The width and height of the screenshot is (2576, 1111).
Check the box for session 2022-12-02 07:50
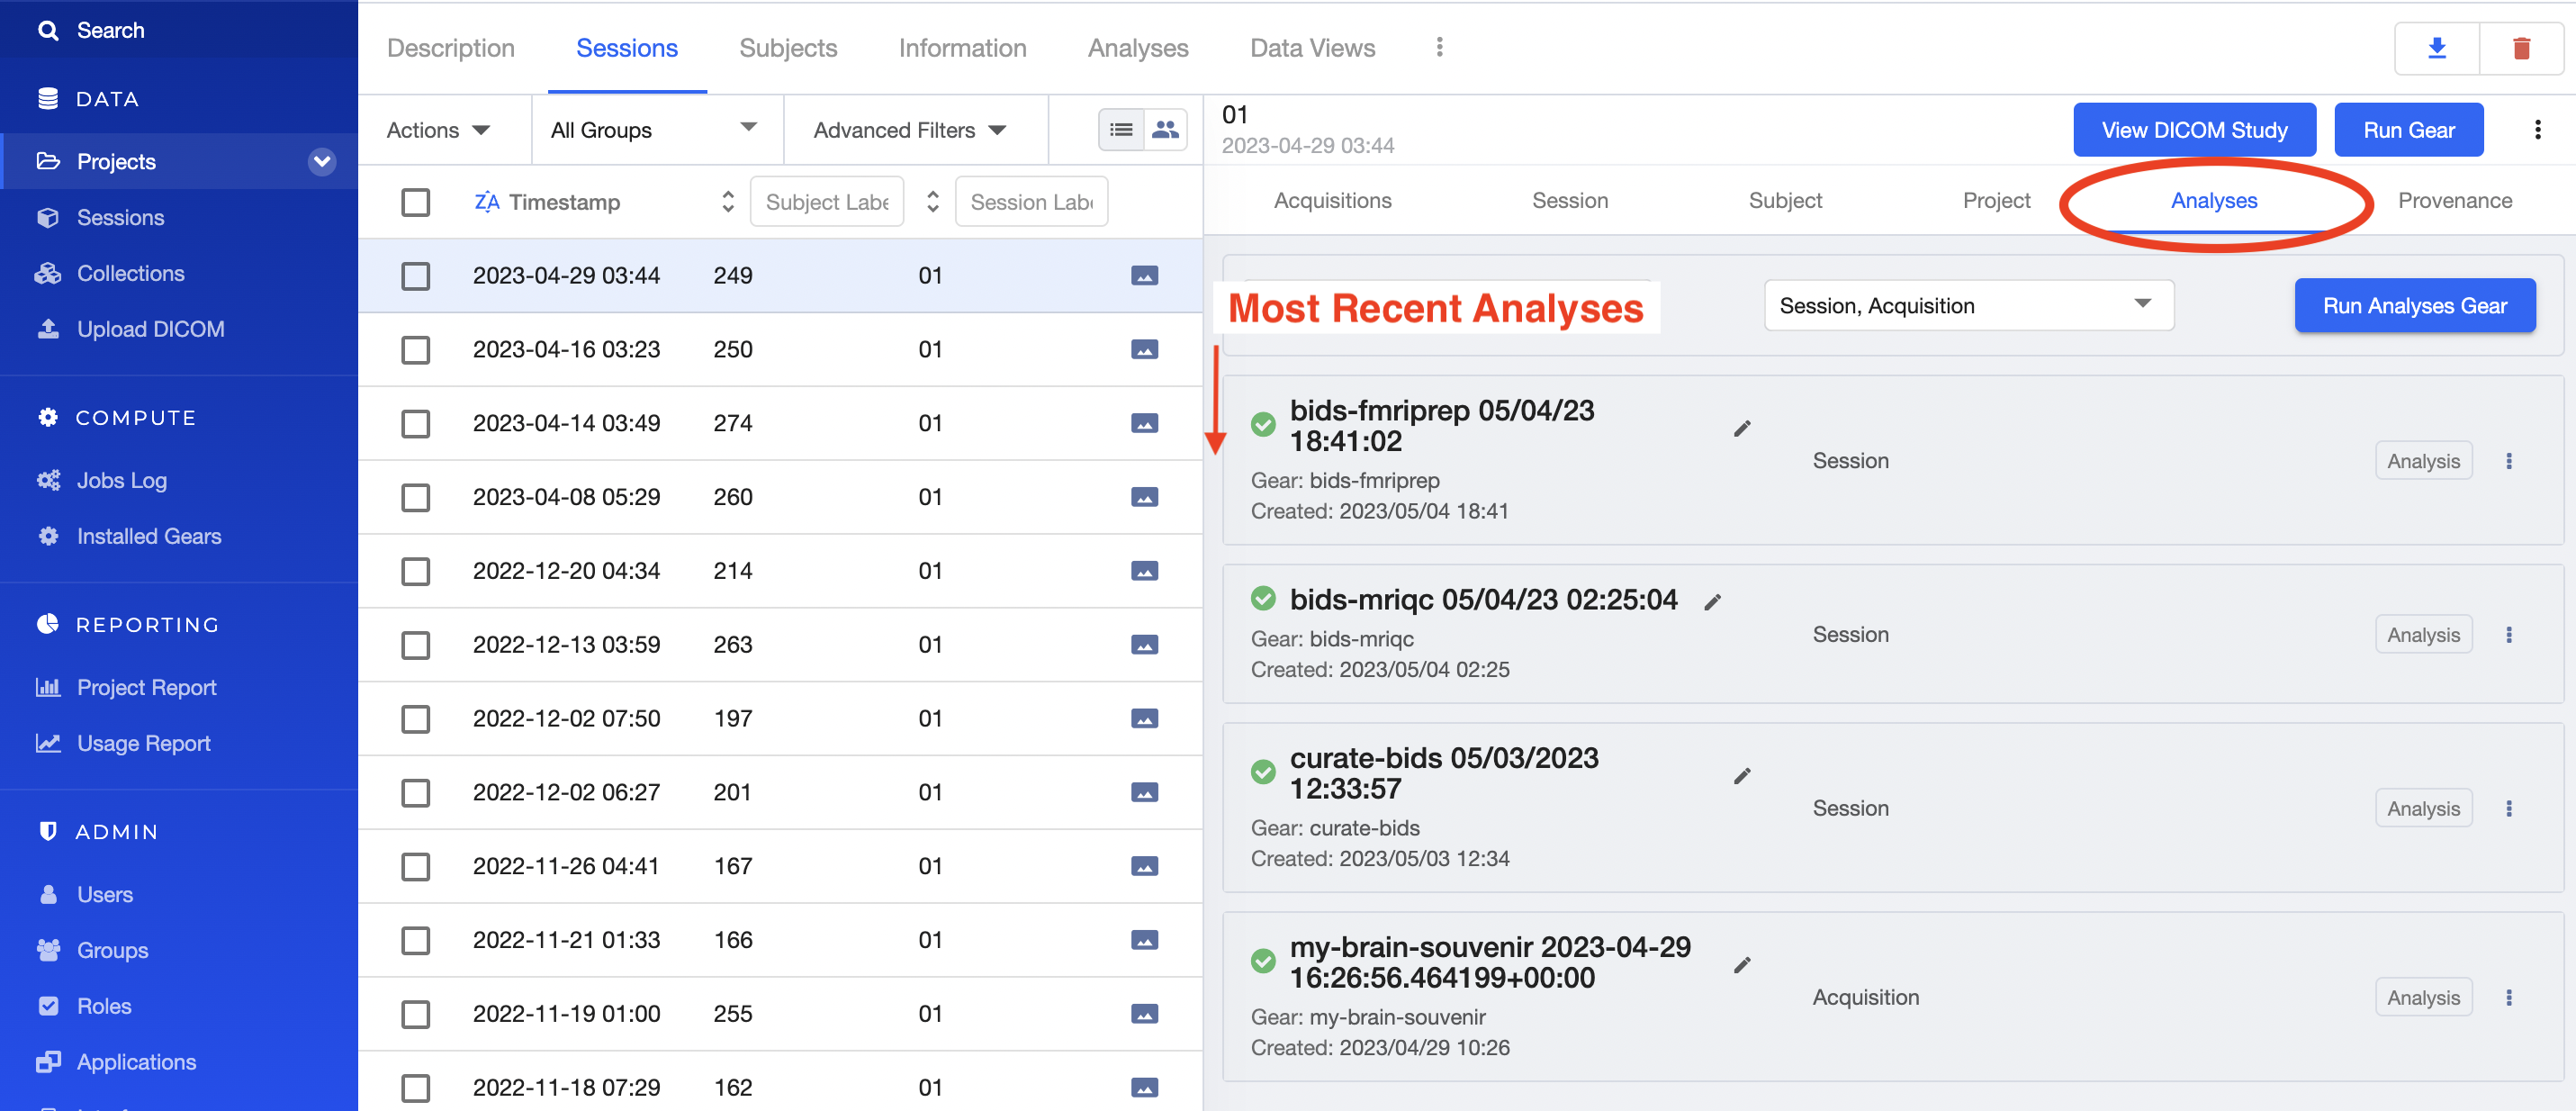click(415, 718)
